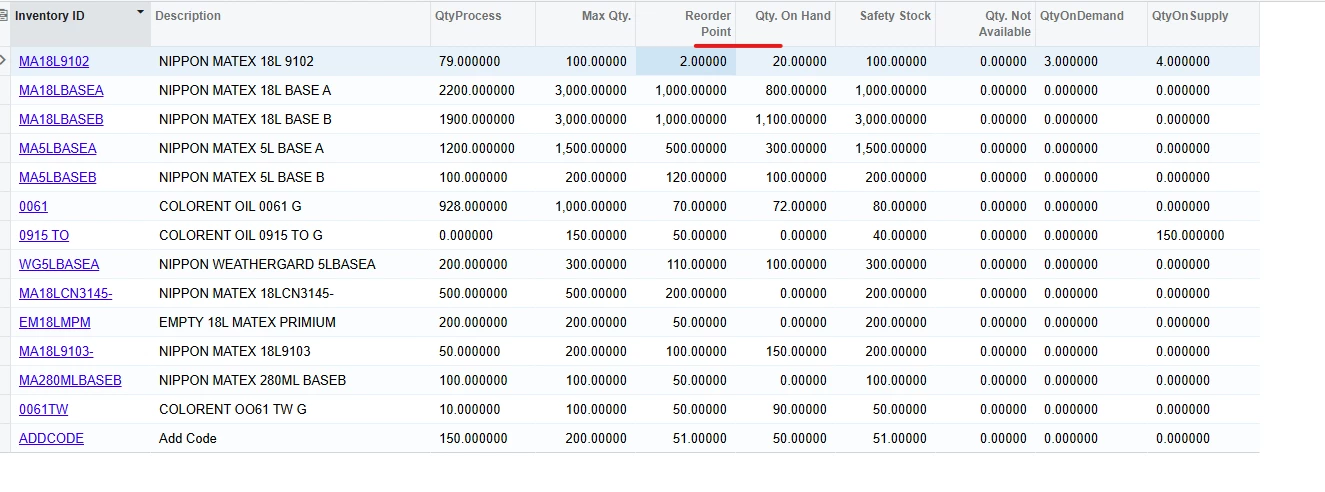Screen dimensions: 1325x492
Task: Select description NIPPON MATEX 18L BASE A
Action: [x=245, y=90]
